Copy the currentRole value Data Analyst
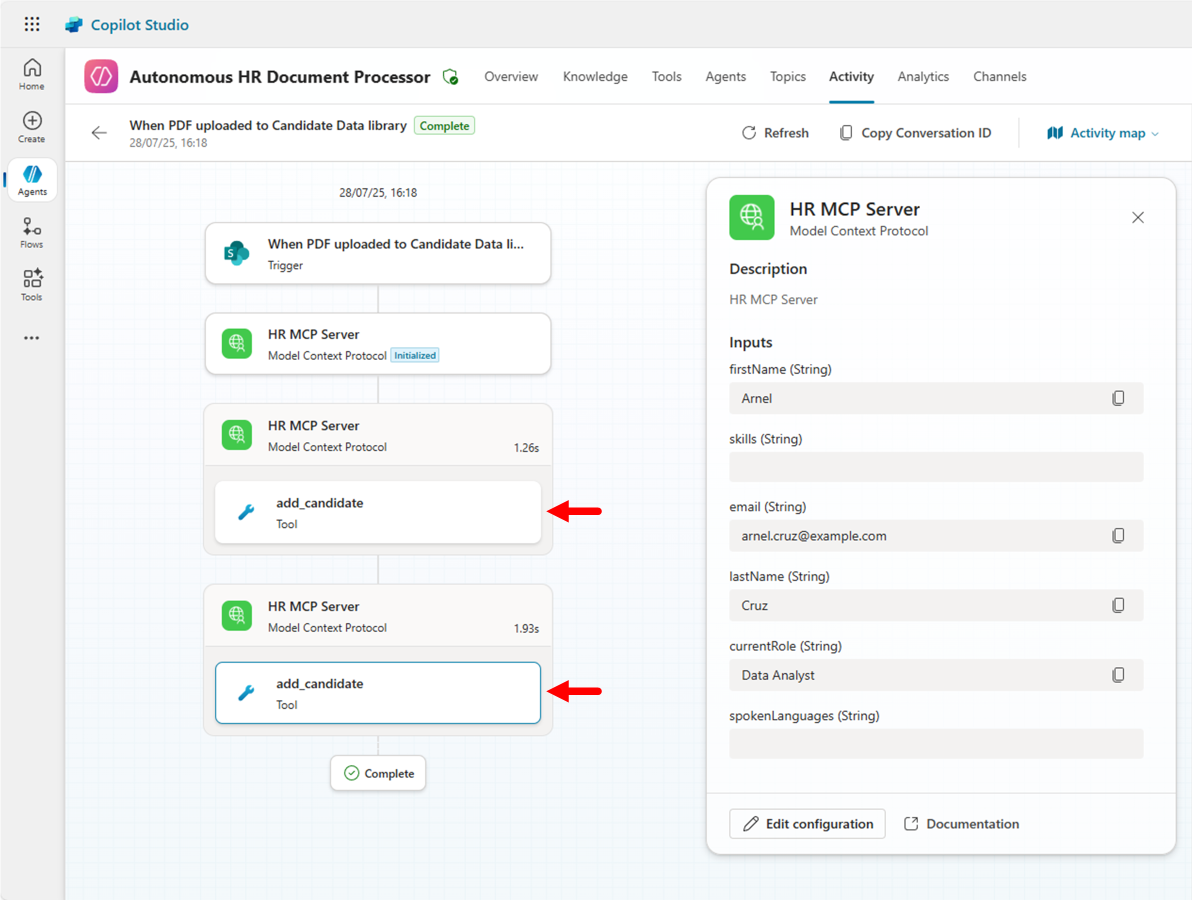The width and height of the screenshot is (1192, 900). tap(1118, 675)
